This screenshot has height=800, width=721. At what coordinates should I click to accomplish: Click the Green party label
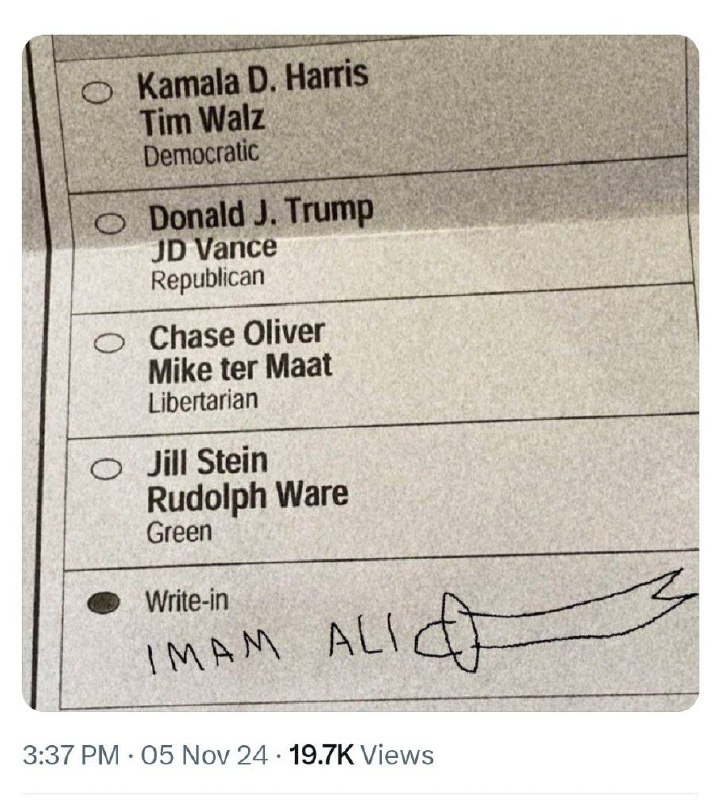click(x=179, y=533)
